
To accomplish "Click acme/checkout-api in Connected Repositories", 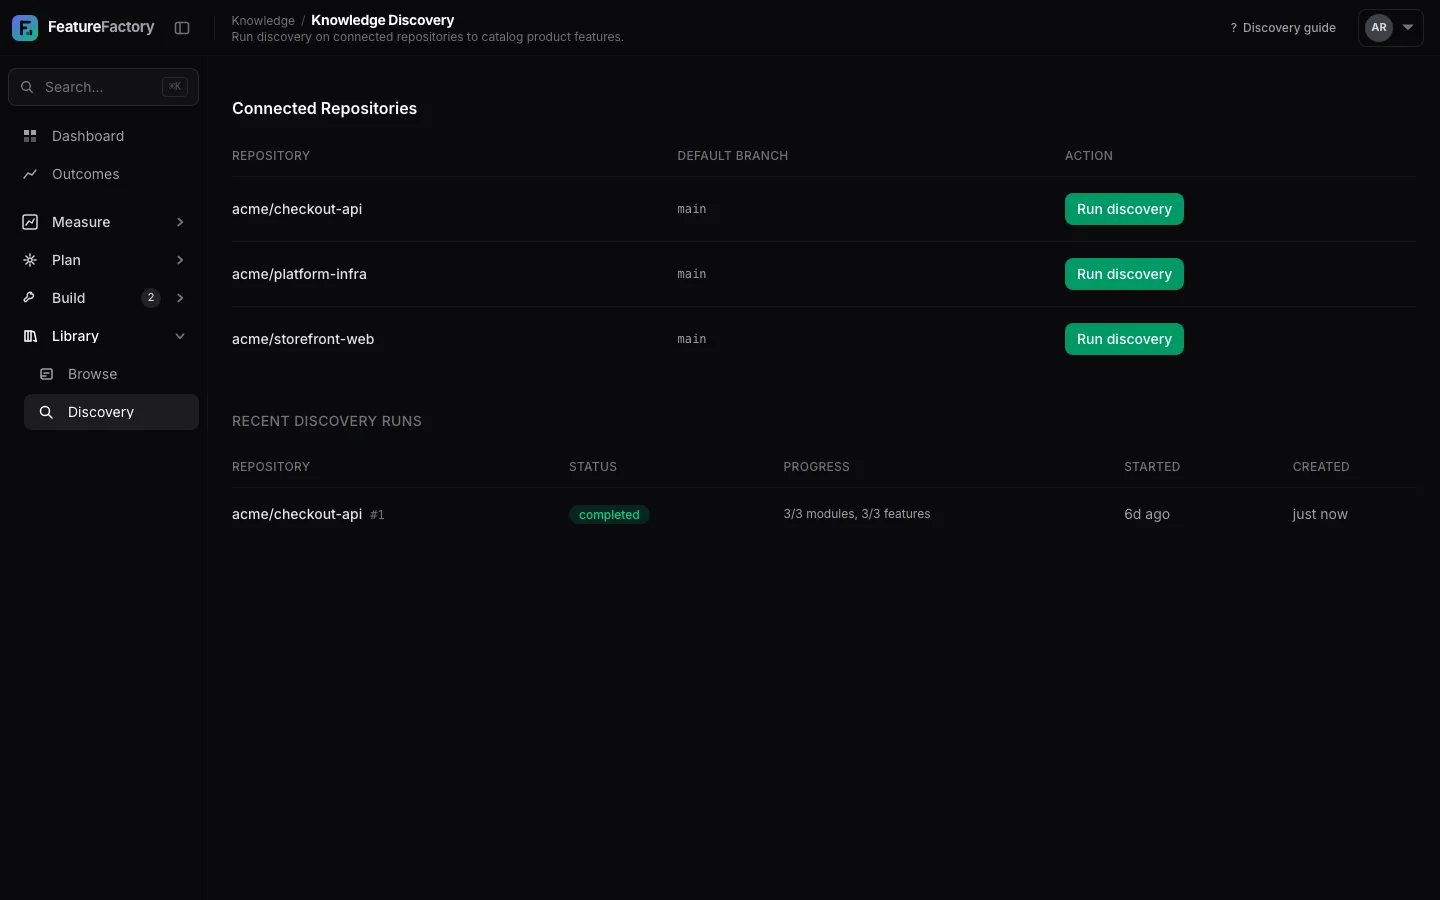I will [x=297, y=209].
